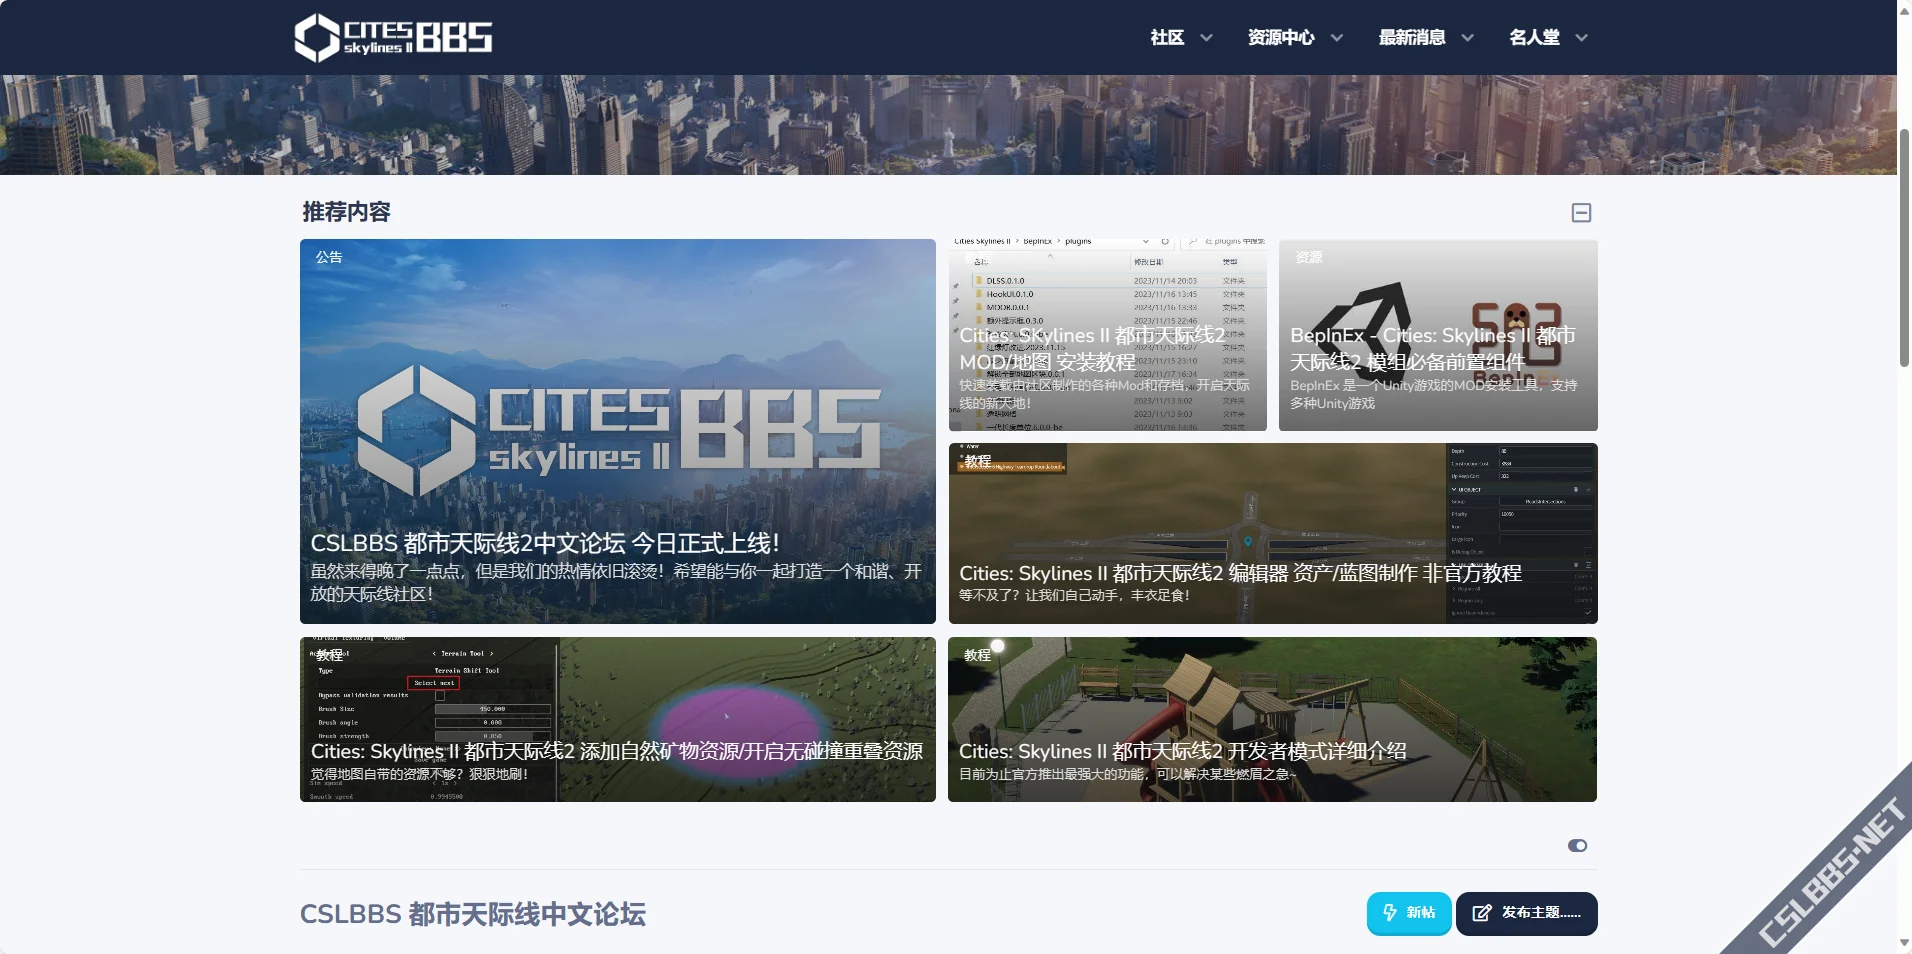Click the 推荐内容 section title
The height and width of the screenshot is (954, 1912).
click(346, 212)
